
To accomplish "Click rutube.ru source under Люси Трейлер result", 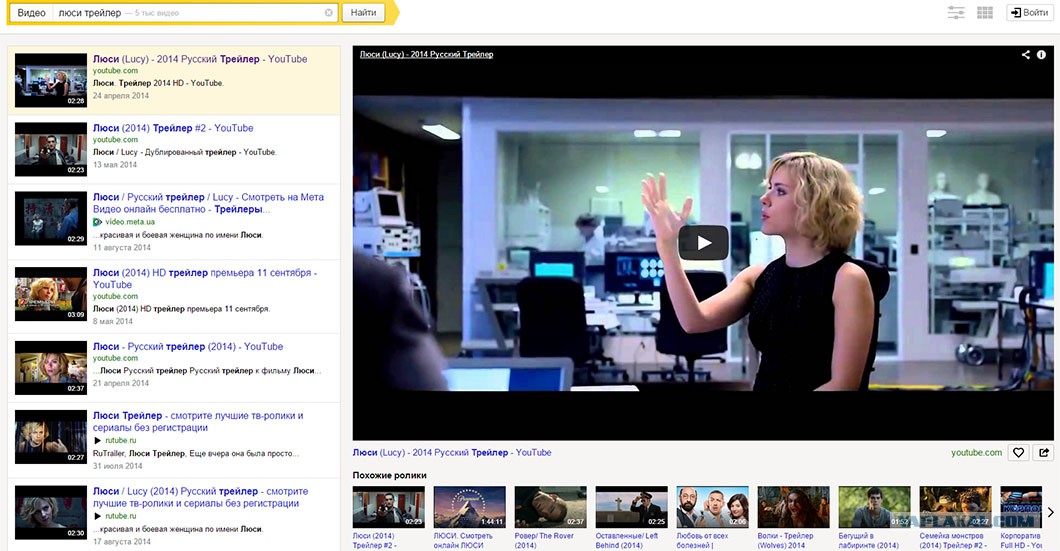I will [x=120, y=440].
